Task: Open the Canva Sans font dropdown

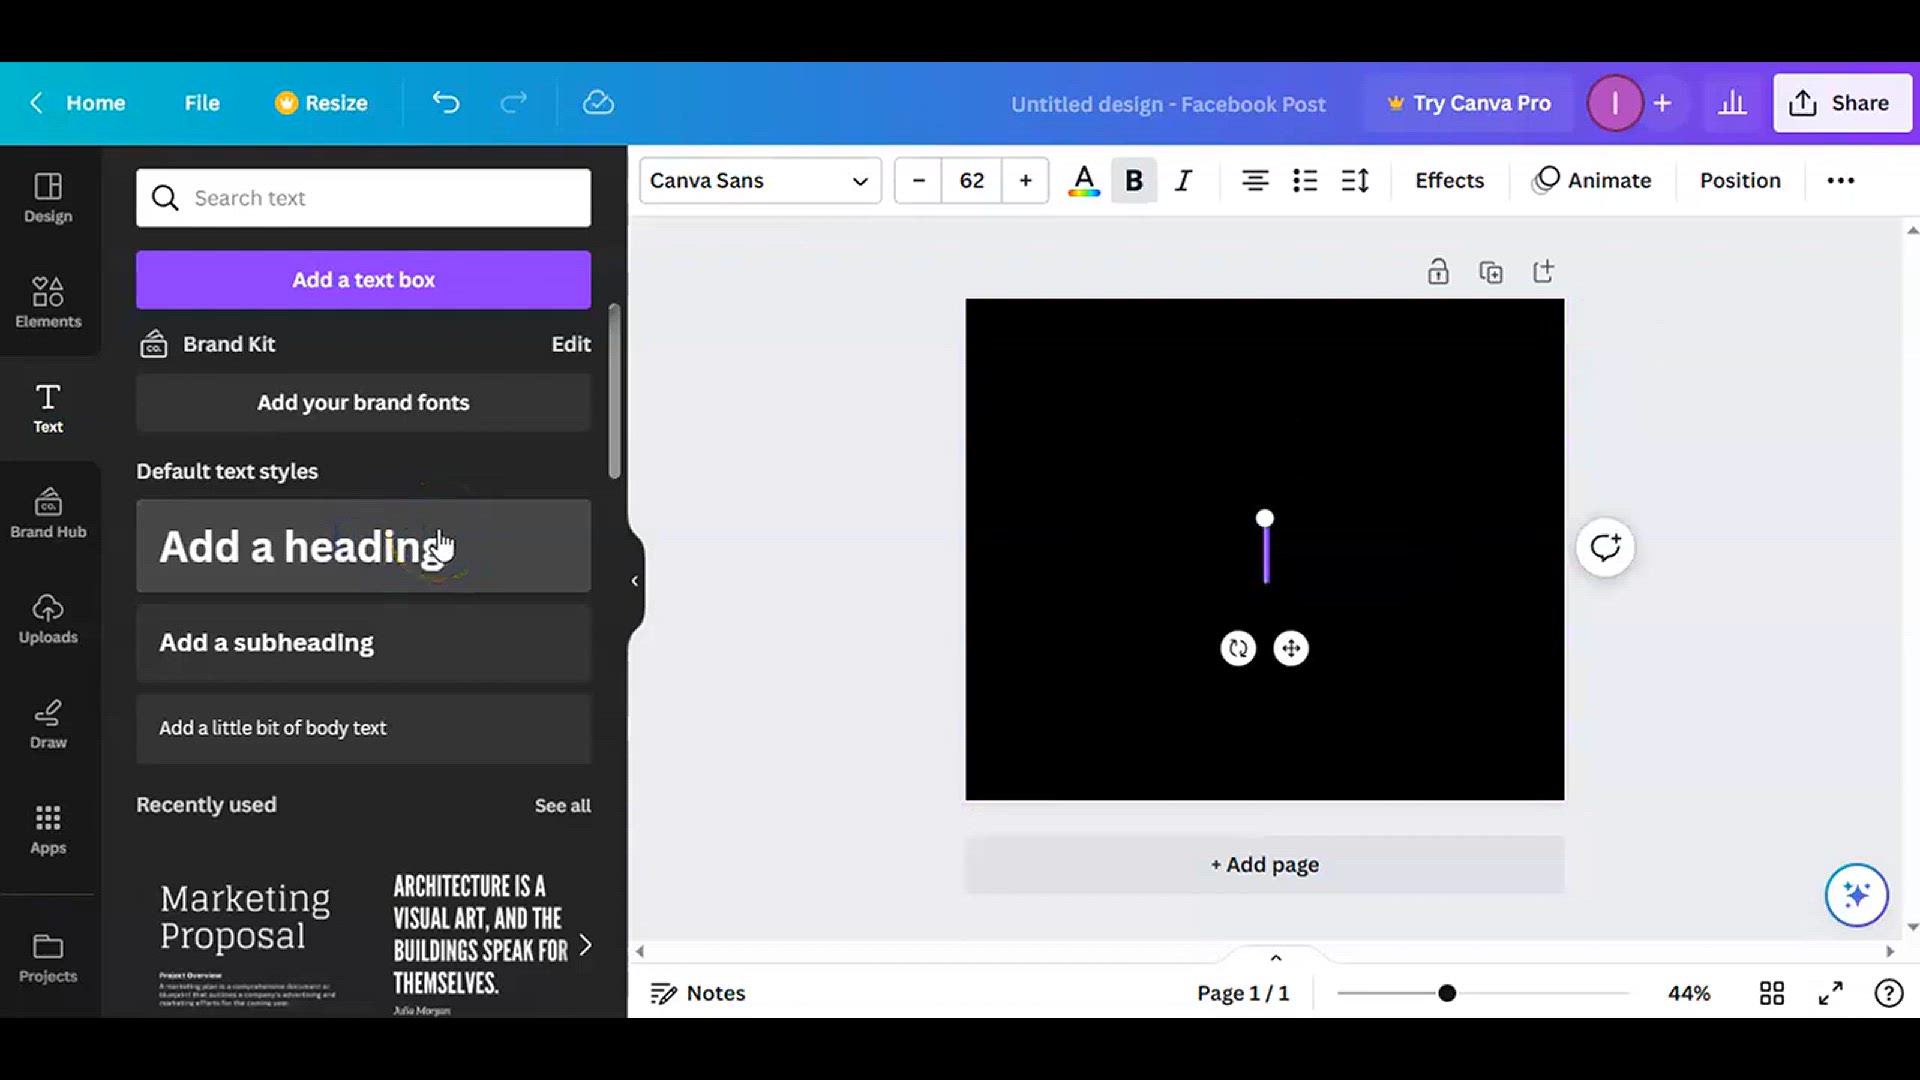Action: tap(760, 181)
